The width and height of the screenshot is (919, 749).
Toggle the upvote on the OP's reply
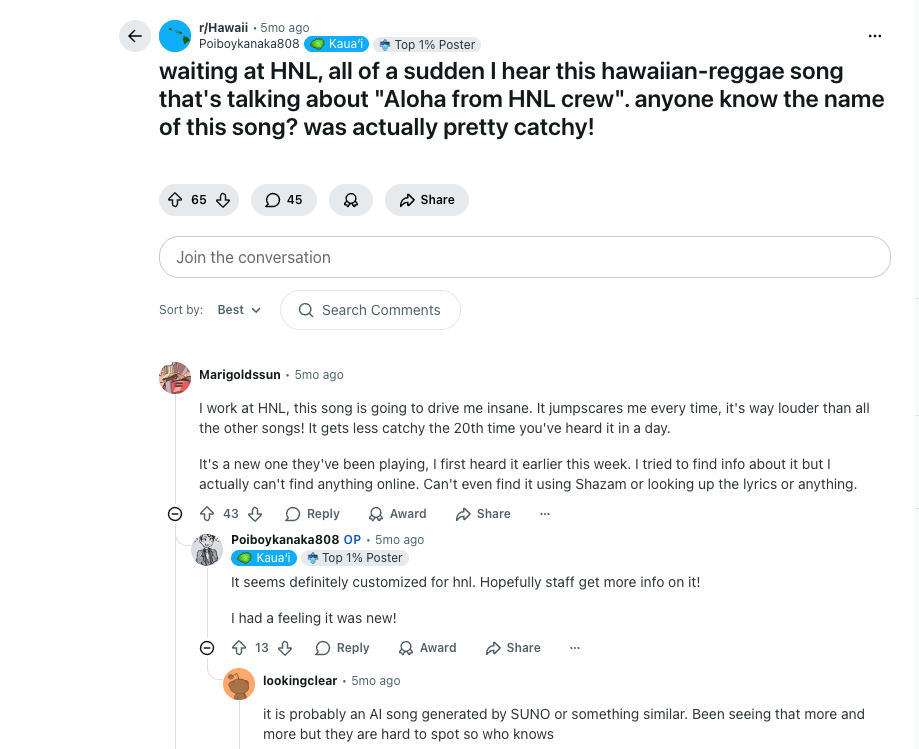(x=237, y=647)
